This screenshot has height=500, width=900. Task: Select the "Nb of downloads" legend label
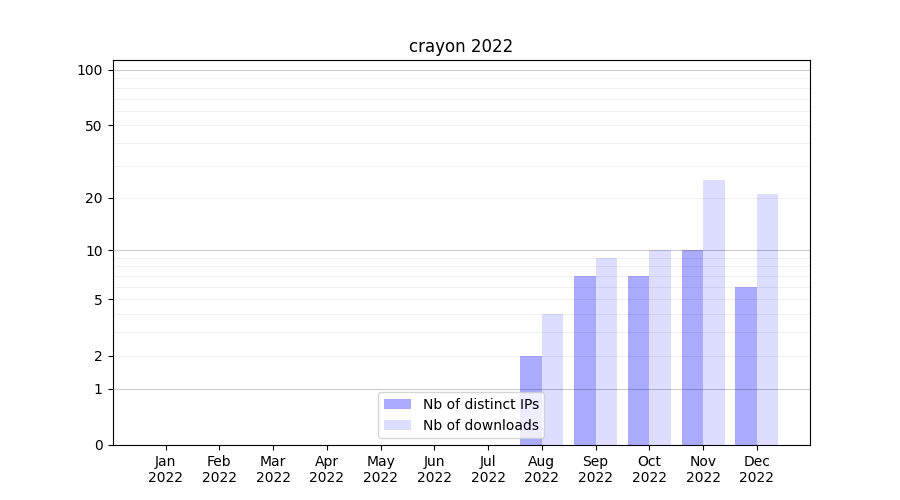[x=480, y=425]
